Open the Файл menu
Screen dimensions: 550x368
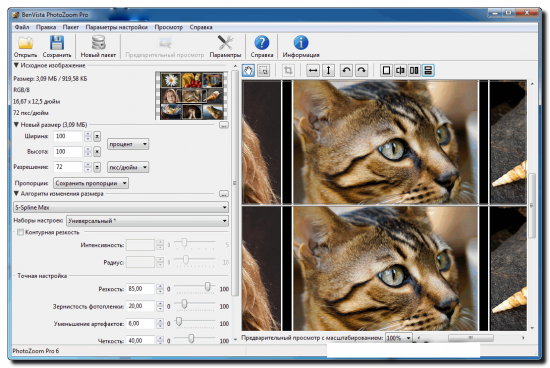[22, 27]
